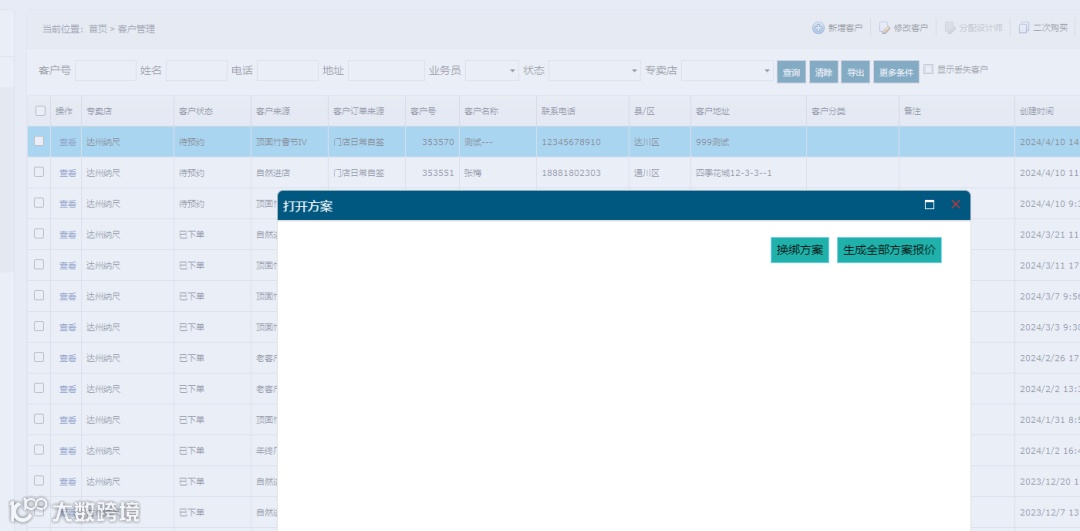Tick checkbox of row created 2024/3/7

point(39,295)
